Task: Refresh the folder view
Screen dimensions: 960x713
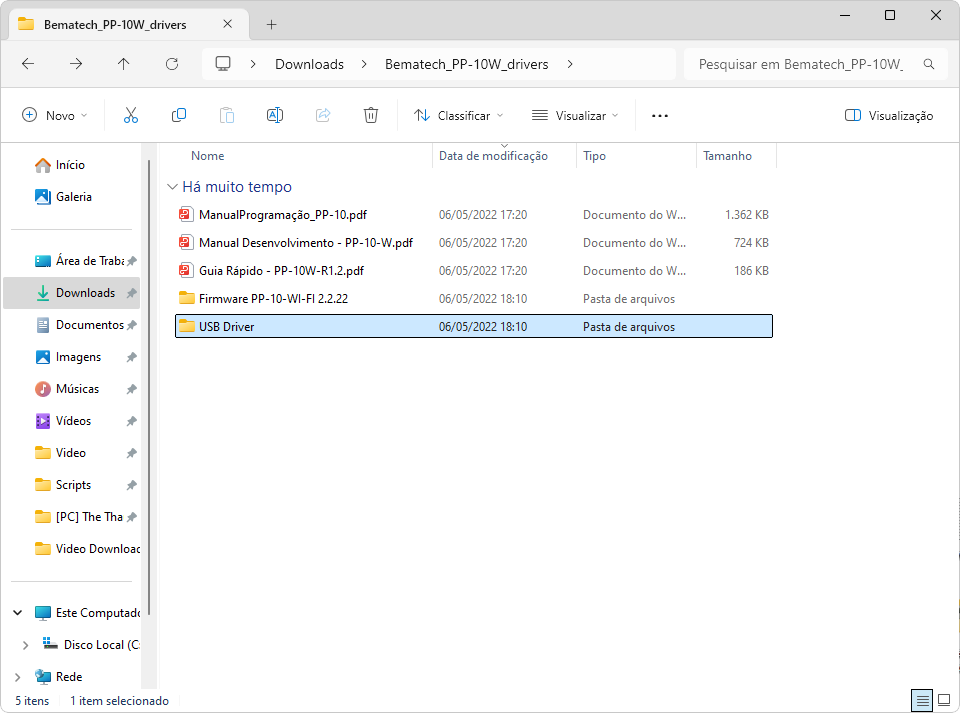Action: pos(172,64)
